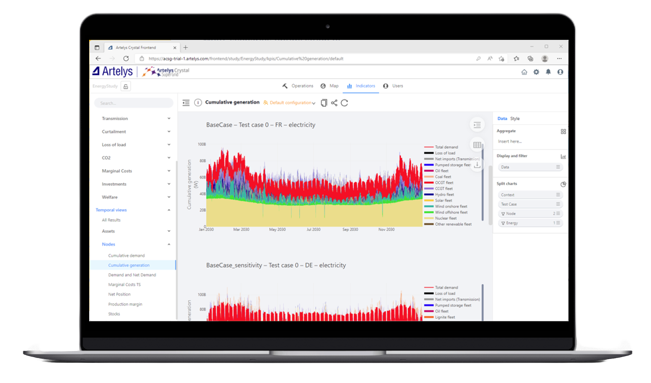Switch to the Map tab
The width and height of the screenshot is (651, 383).
[330, 86]
